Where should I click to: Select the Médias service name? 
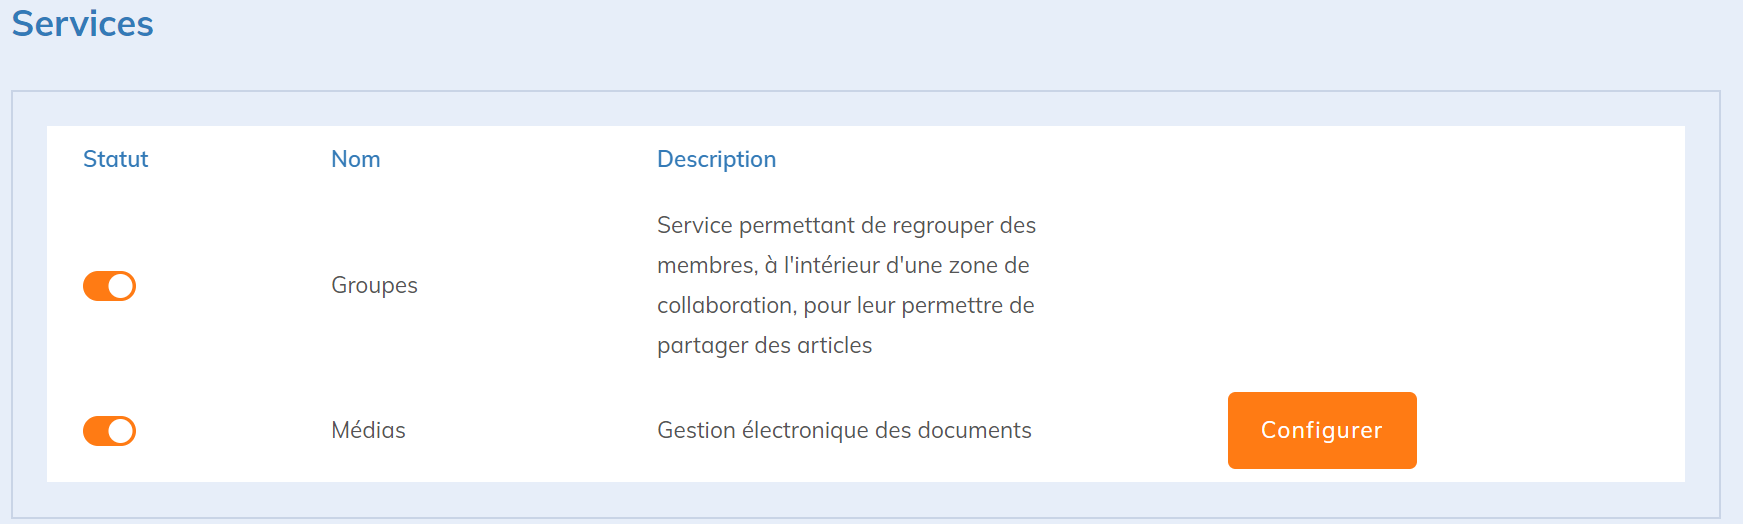click(x=368, y=430)
